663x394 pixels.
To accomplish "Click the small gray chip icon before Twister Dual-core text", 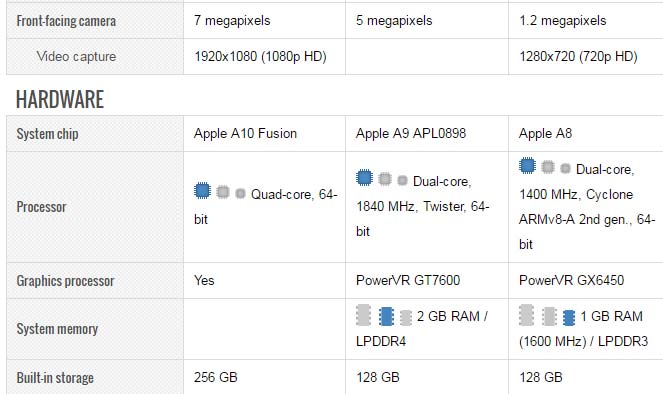I will point(402,181).
